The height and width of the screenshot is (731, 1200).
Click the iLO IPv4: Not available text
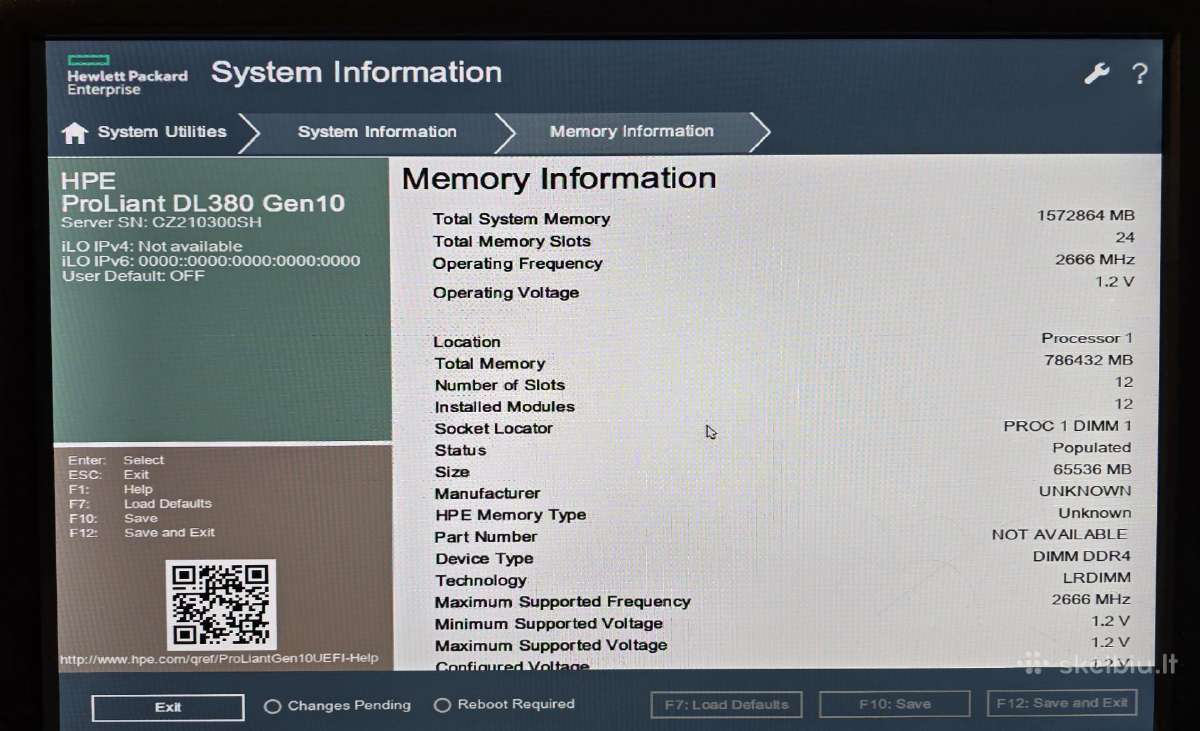tap(152, 246)
